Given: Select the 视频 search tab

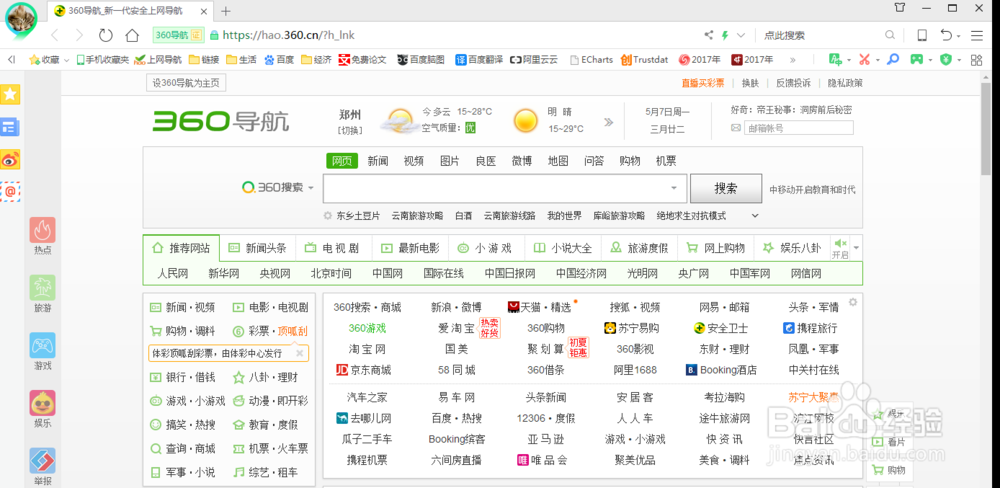Looking at the screenshot, I should click(413, 161).
